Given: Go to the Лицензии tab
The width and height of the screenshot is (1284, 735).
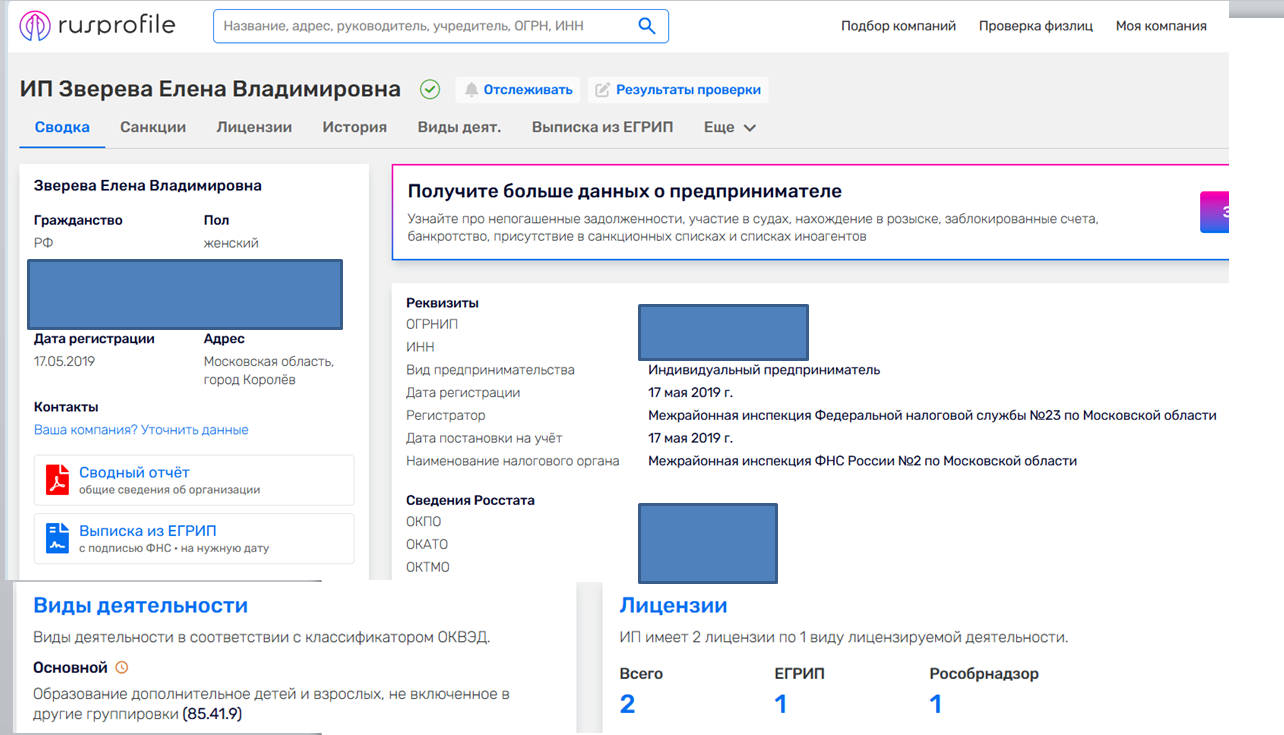Looking at the screenshot, I should (254, 128).
